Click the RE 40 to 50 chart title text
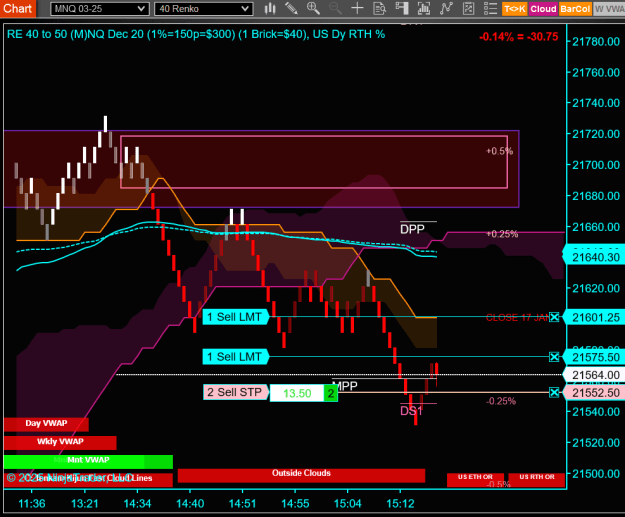 pos(196,35)
